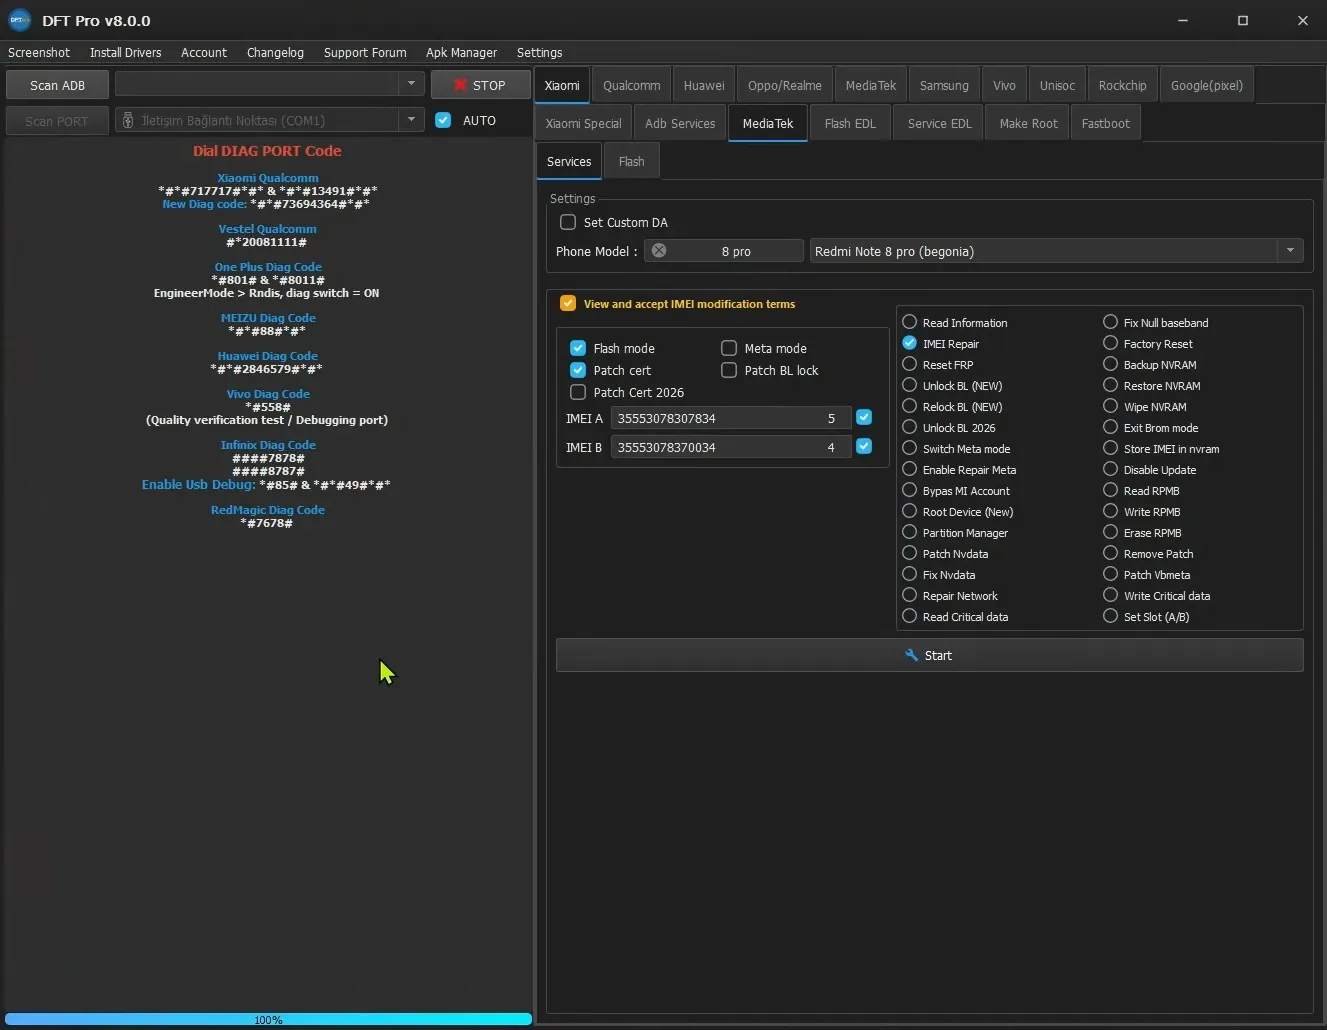
Task: Open the ADB device dropdown
Action: coord(411,84)
